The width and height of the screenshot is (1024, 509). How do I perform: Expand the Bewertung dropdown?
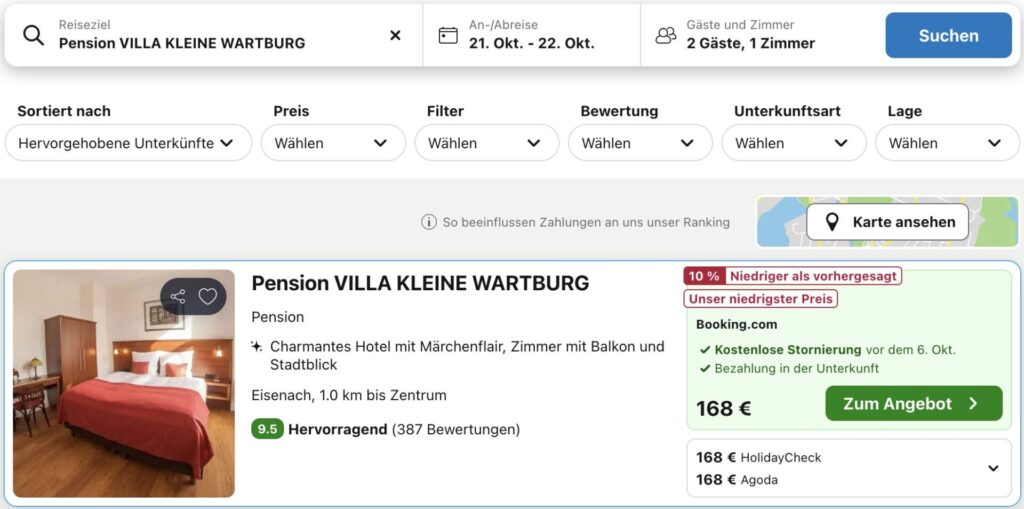640,143
